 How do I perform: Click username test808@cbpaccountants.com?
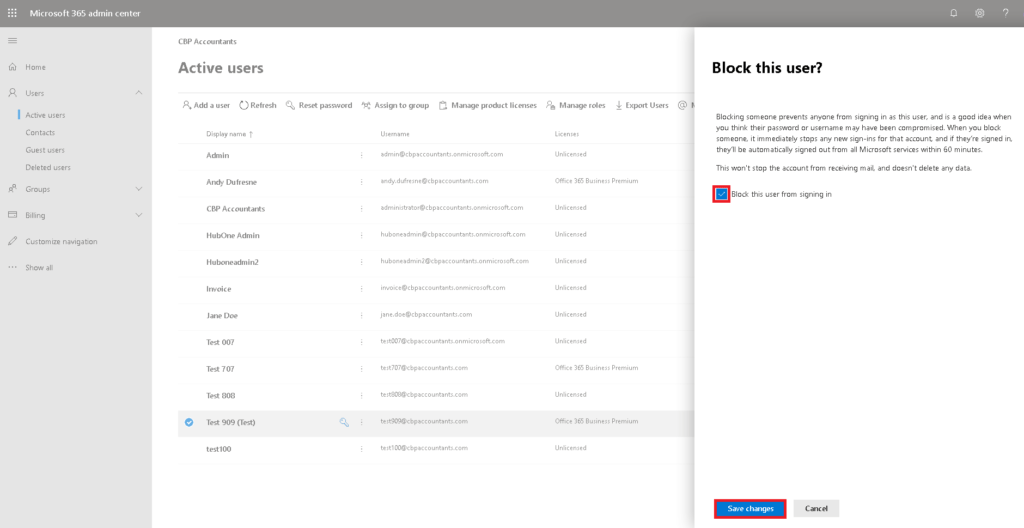point(424,395)
